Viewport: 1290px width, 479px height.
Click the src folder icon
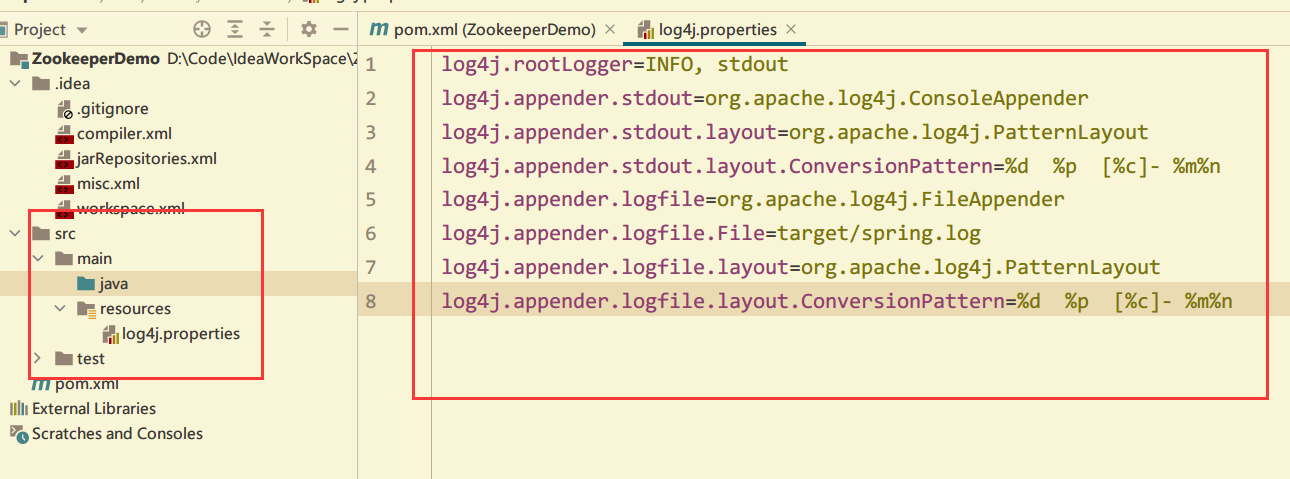click(x=41, y=234)
